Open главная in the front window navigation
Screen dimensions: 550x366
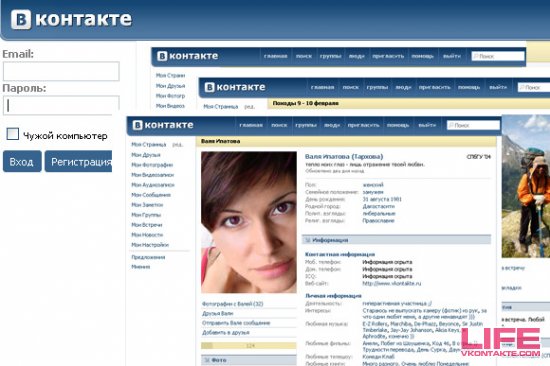coord(251,125)
